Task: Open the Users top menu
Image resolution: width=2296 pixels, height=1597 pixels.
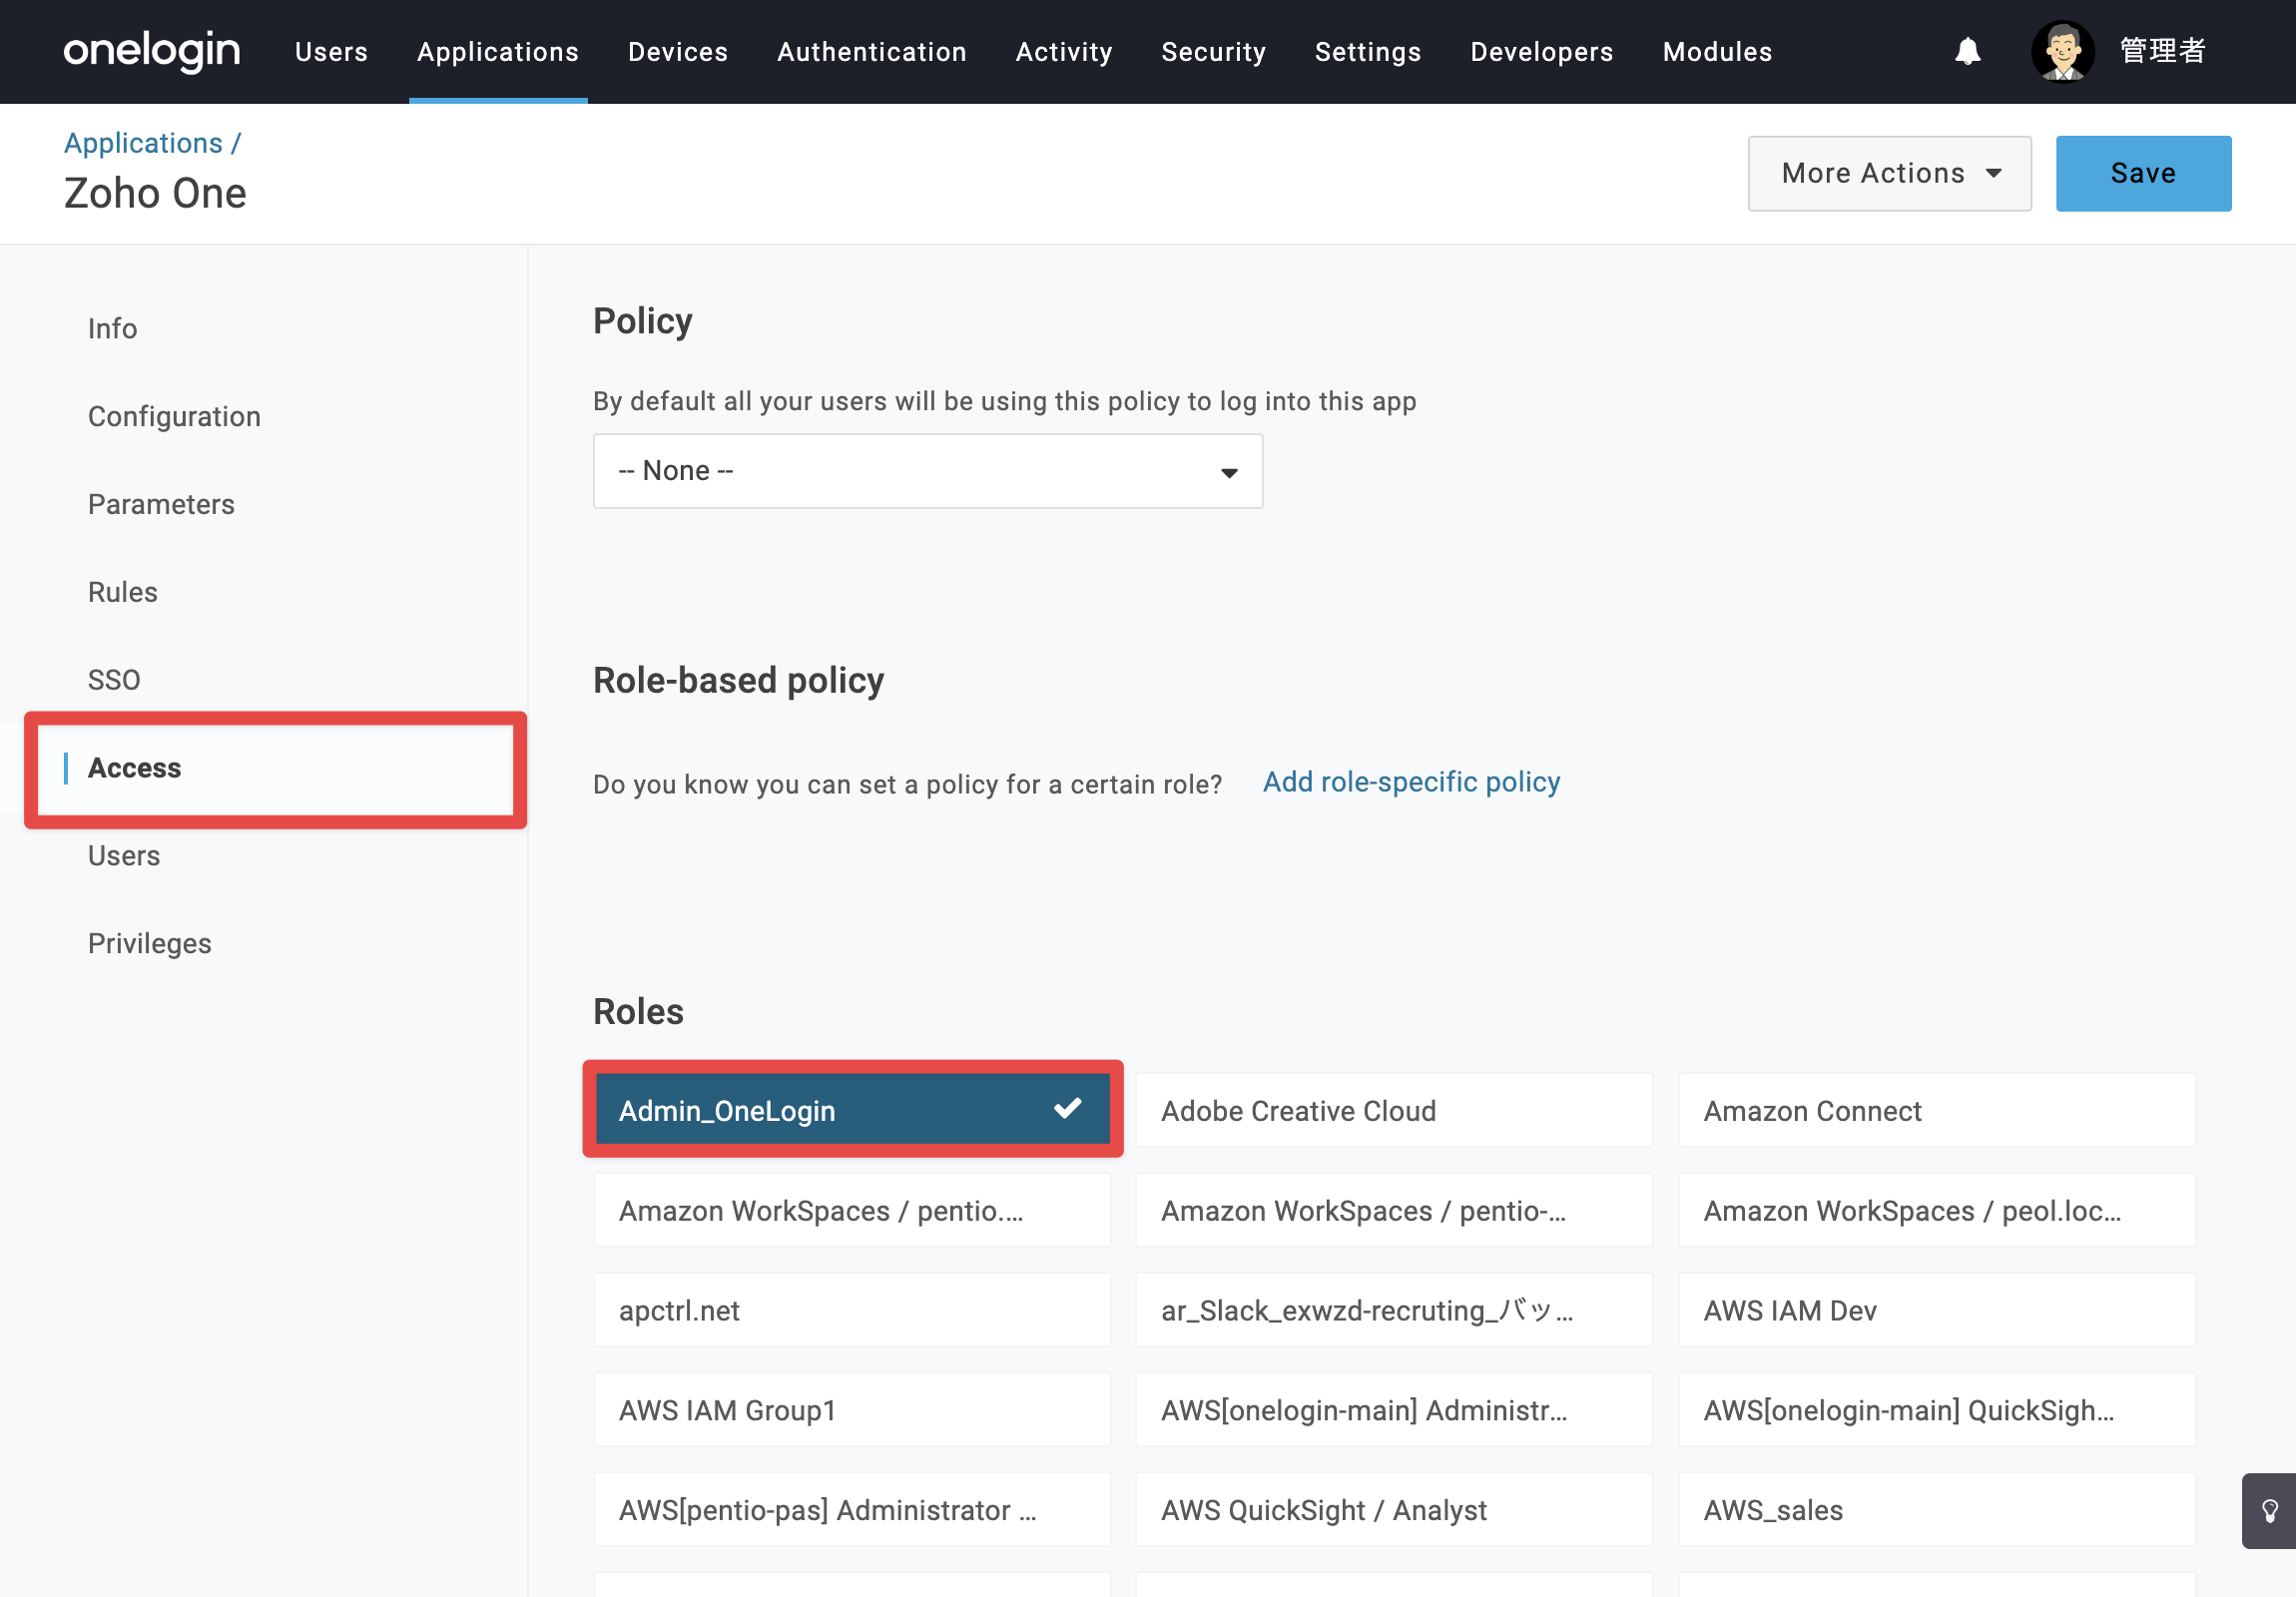Action: pos(331,52)
